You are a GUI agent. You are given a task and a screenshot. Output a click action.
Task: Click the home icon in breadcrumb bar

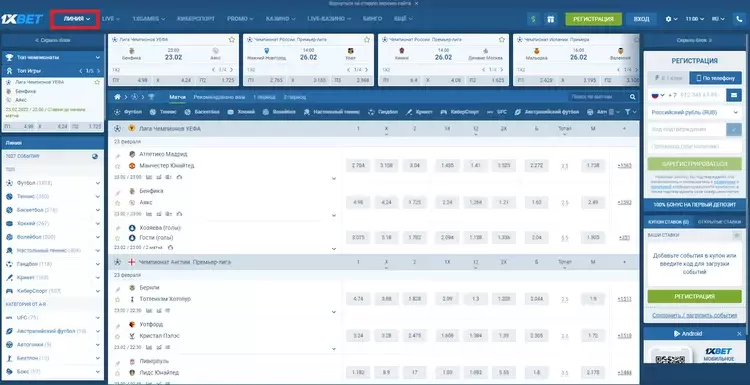117,97
